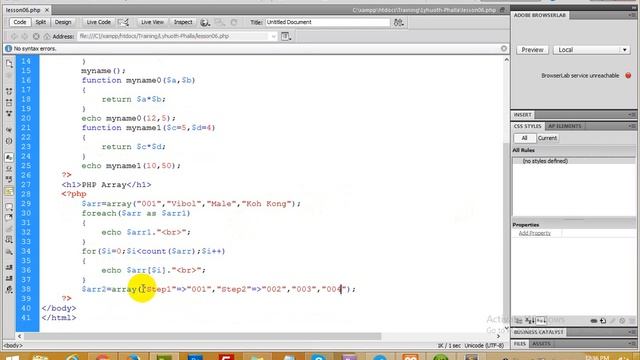Click the Select Parent Tag icon
Screen dimensions: 640x360
click(9, 130)
